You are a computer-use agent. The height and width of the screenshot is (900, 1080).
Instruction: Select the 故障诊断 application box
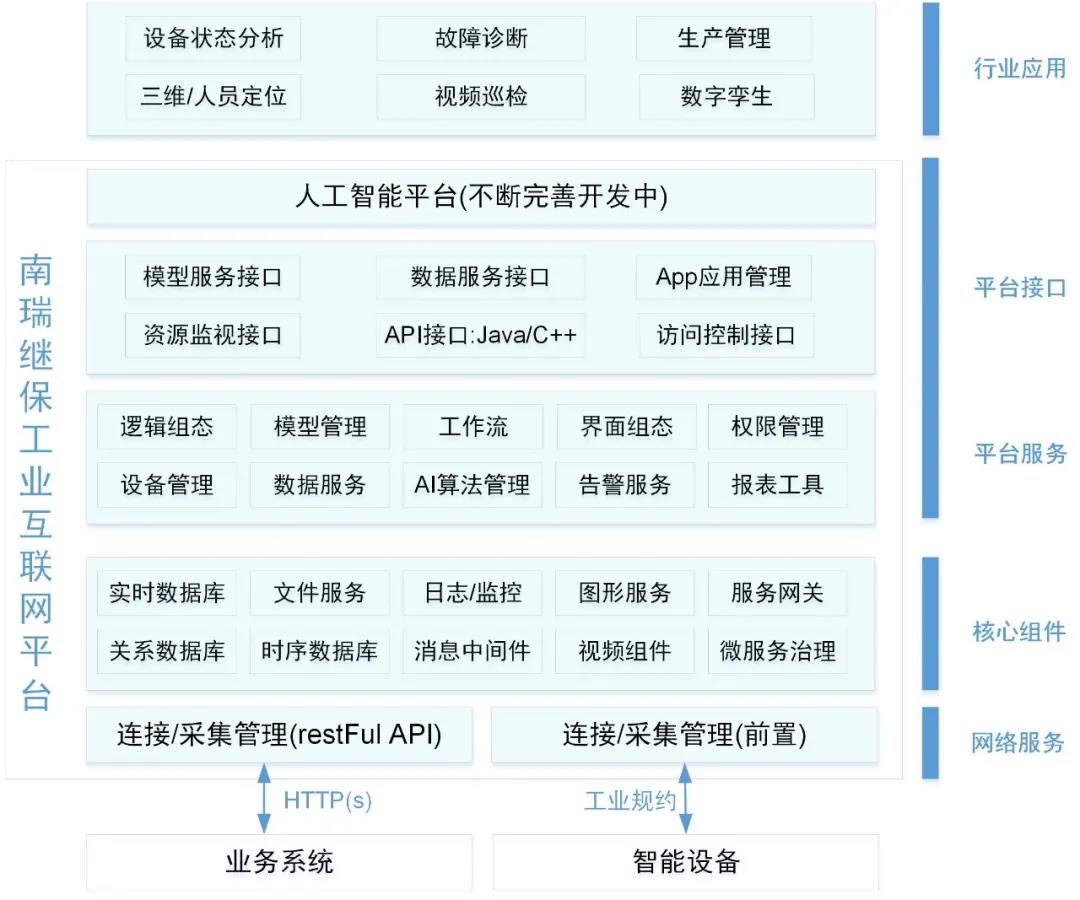pos(480,39)
